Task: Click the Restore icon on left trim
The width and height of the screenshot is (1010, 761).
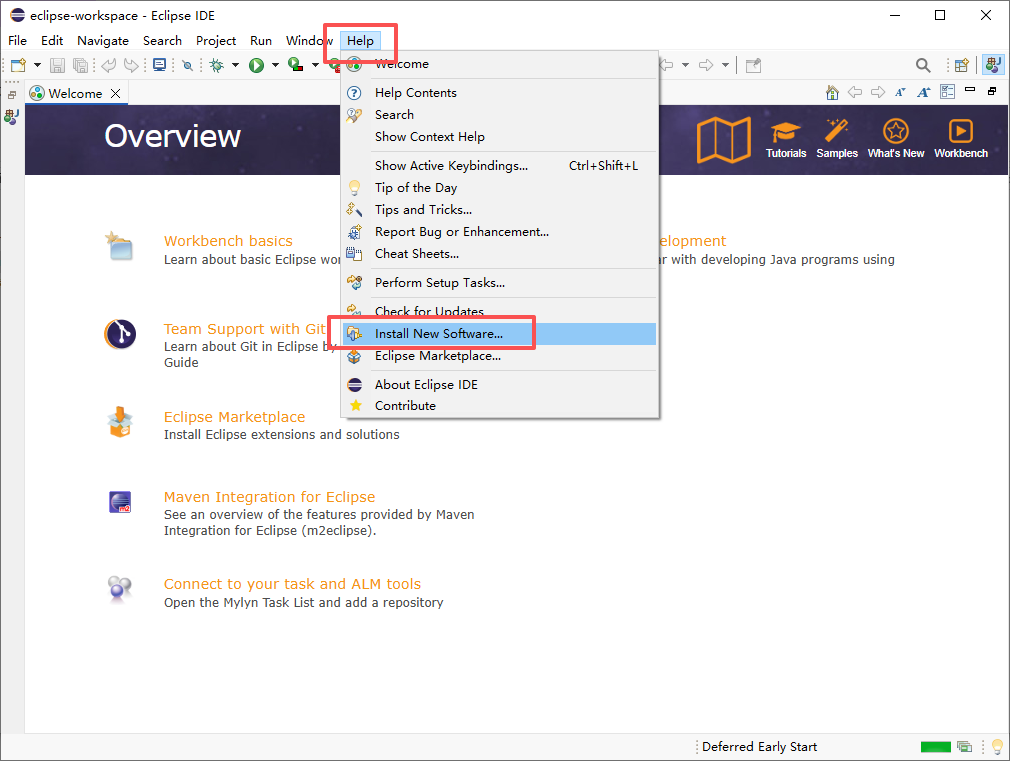Action: click(12, 95)
